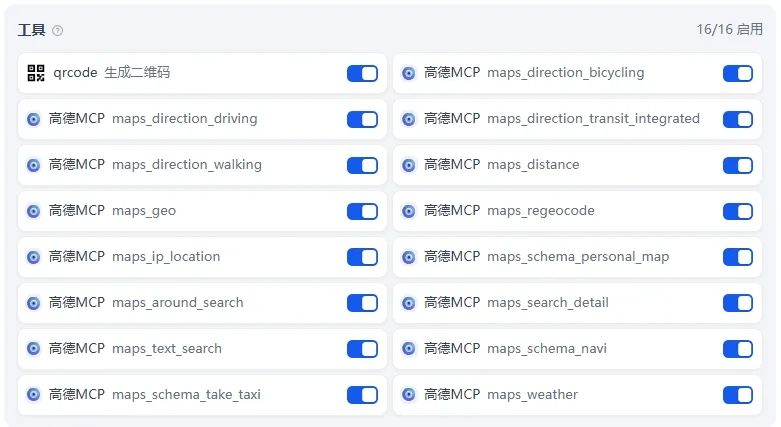Click the maps_direction_driving tool name

pyautogui.click(x=185, y=119)
